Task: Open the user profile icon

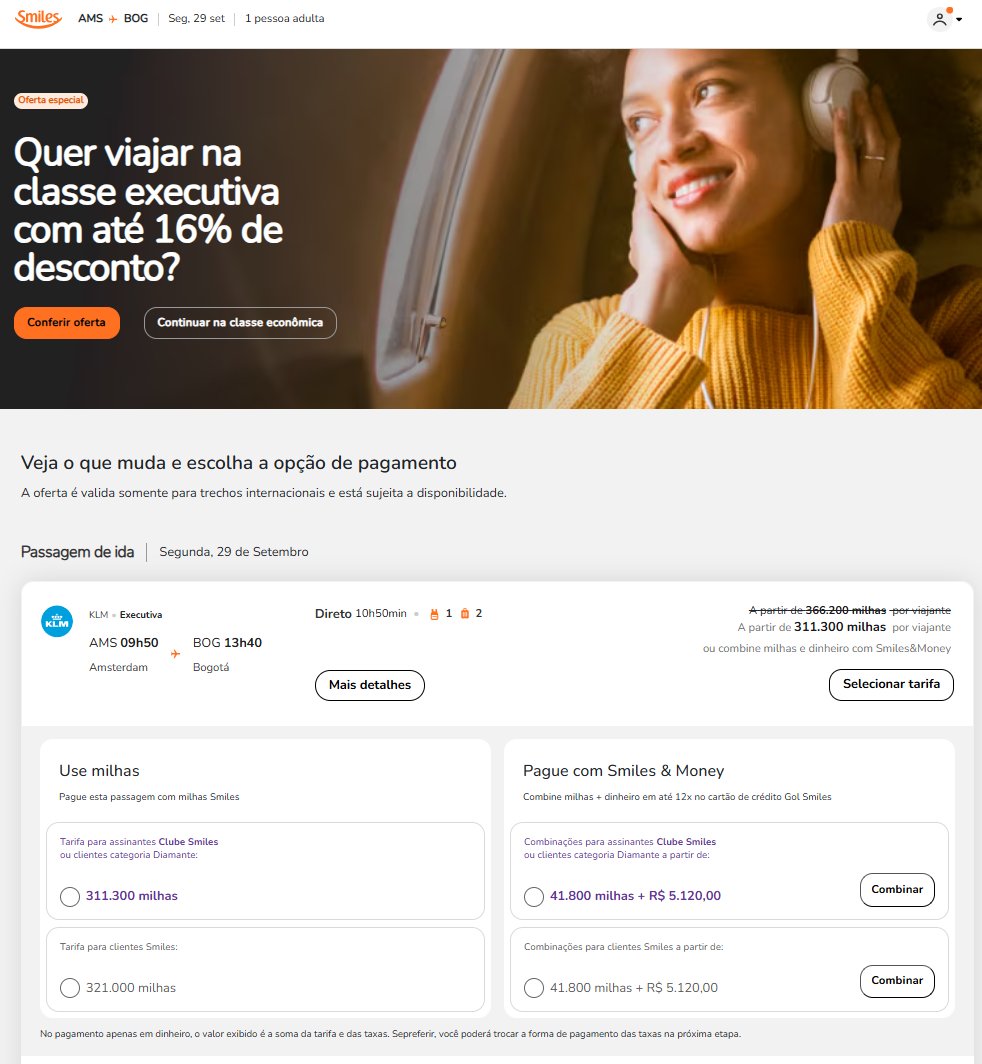Action: click(x=940, y=19)
